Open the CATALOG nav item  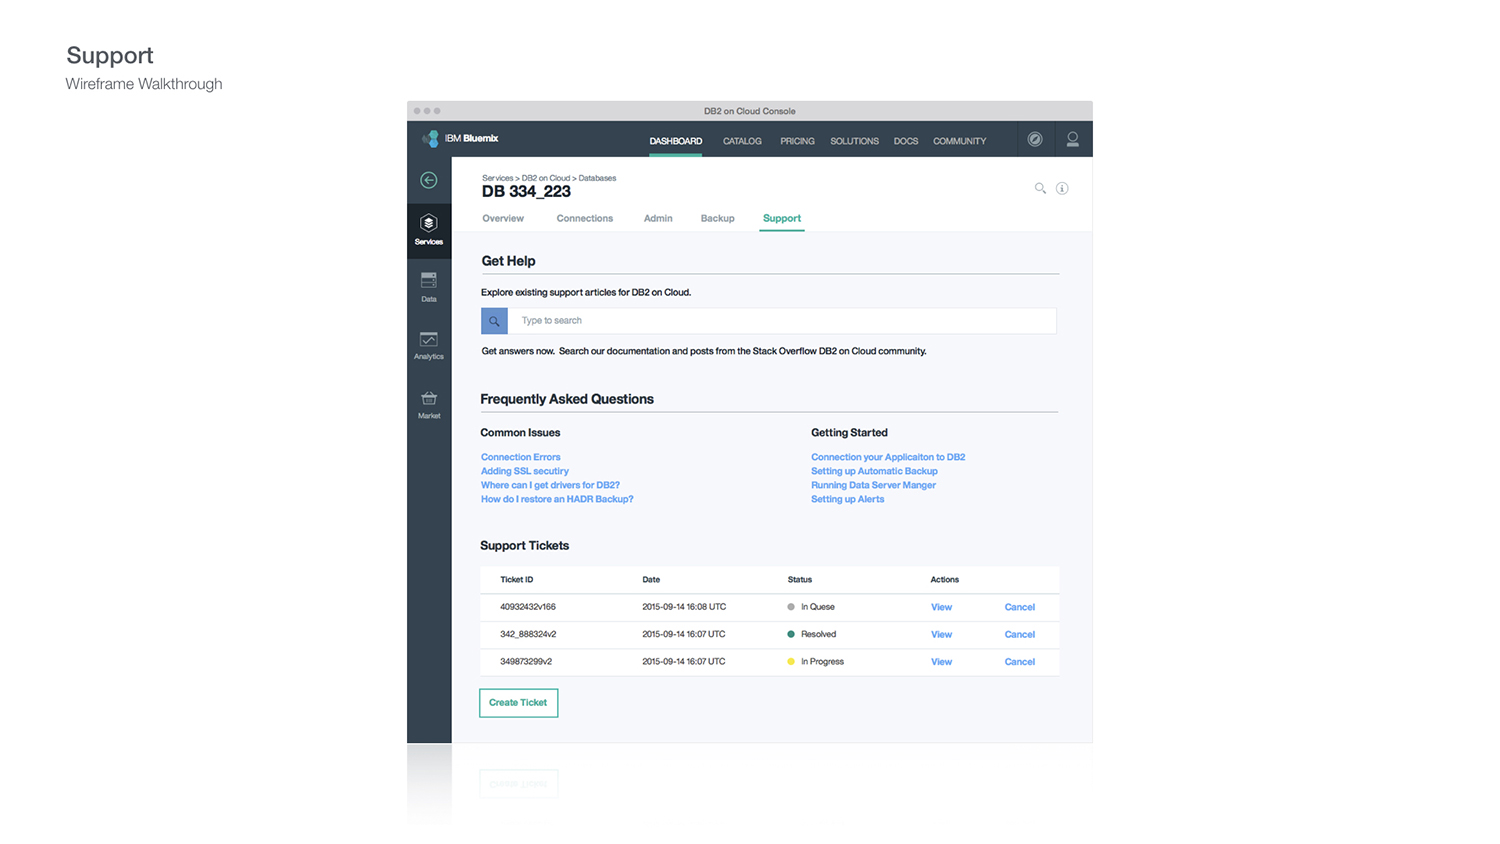(742, 141)
